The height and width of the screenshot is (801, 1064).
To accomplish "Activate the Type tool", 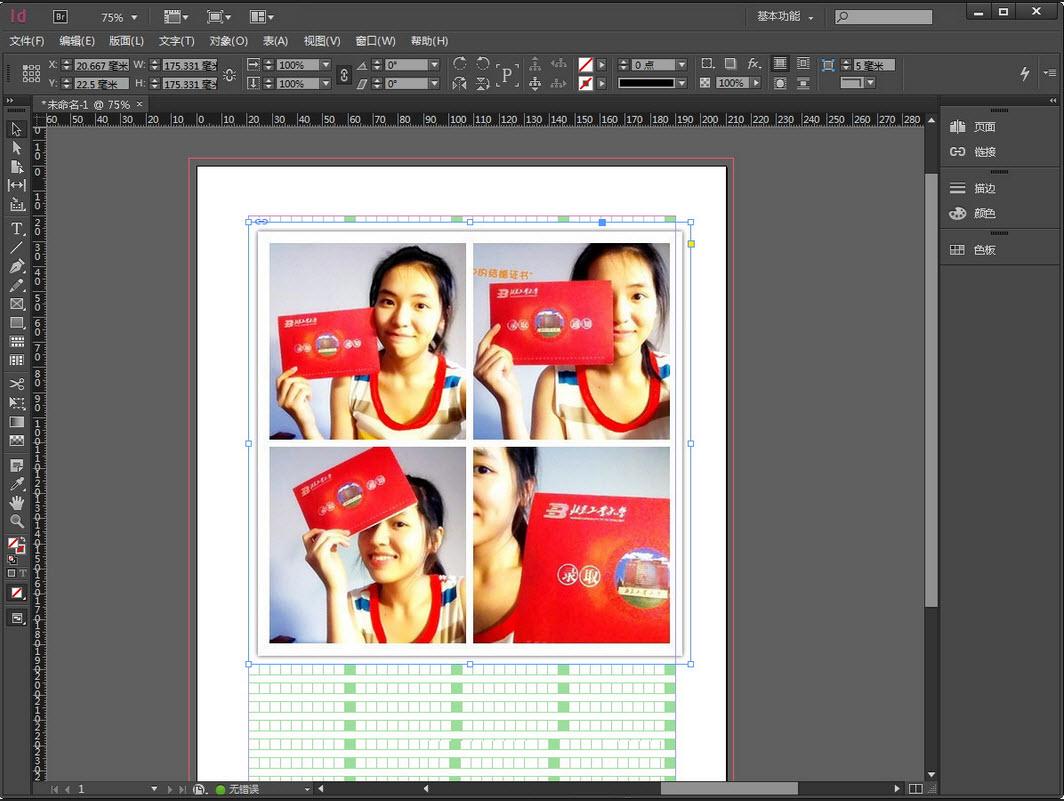I will tap(16, 228).
